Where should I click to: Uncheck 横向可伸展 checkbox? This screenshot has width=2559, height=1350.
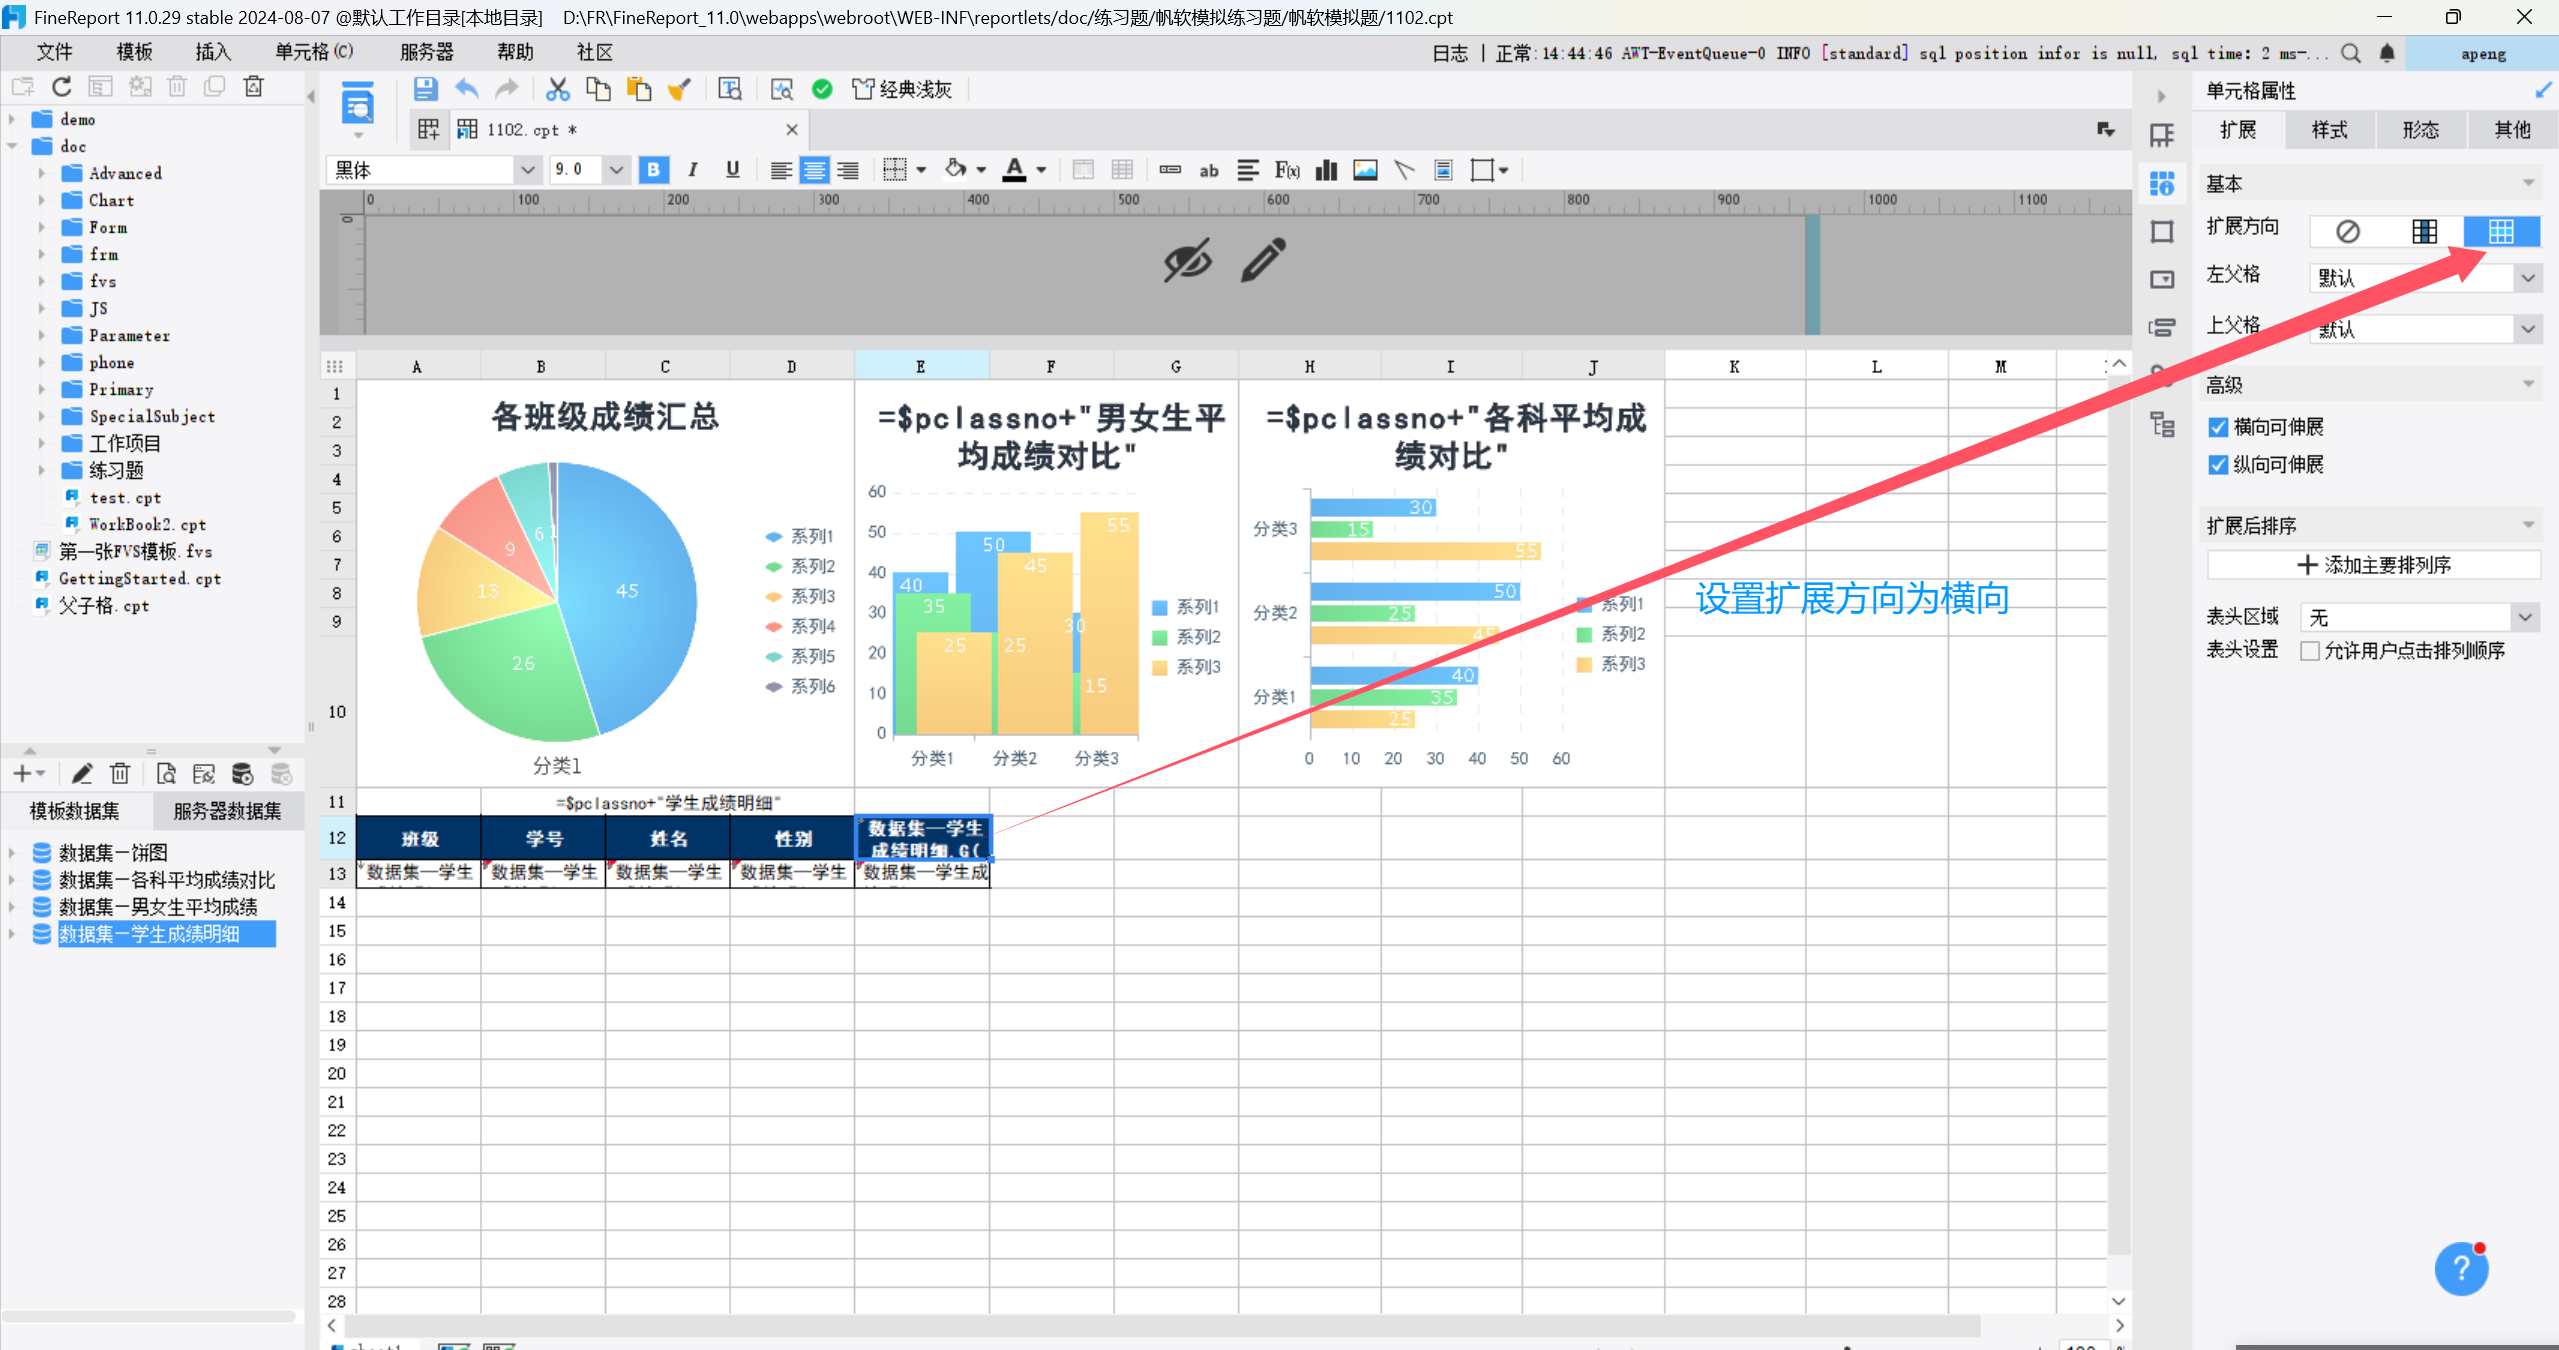[x=2218, y=427]
